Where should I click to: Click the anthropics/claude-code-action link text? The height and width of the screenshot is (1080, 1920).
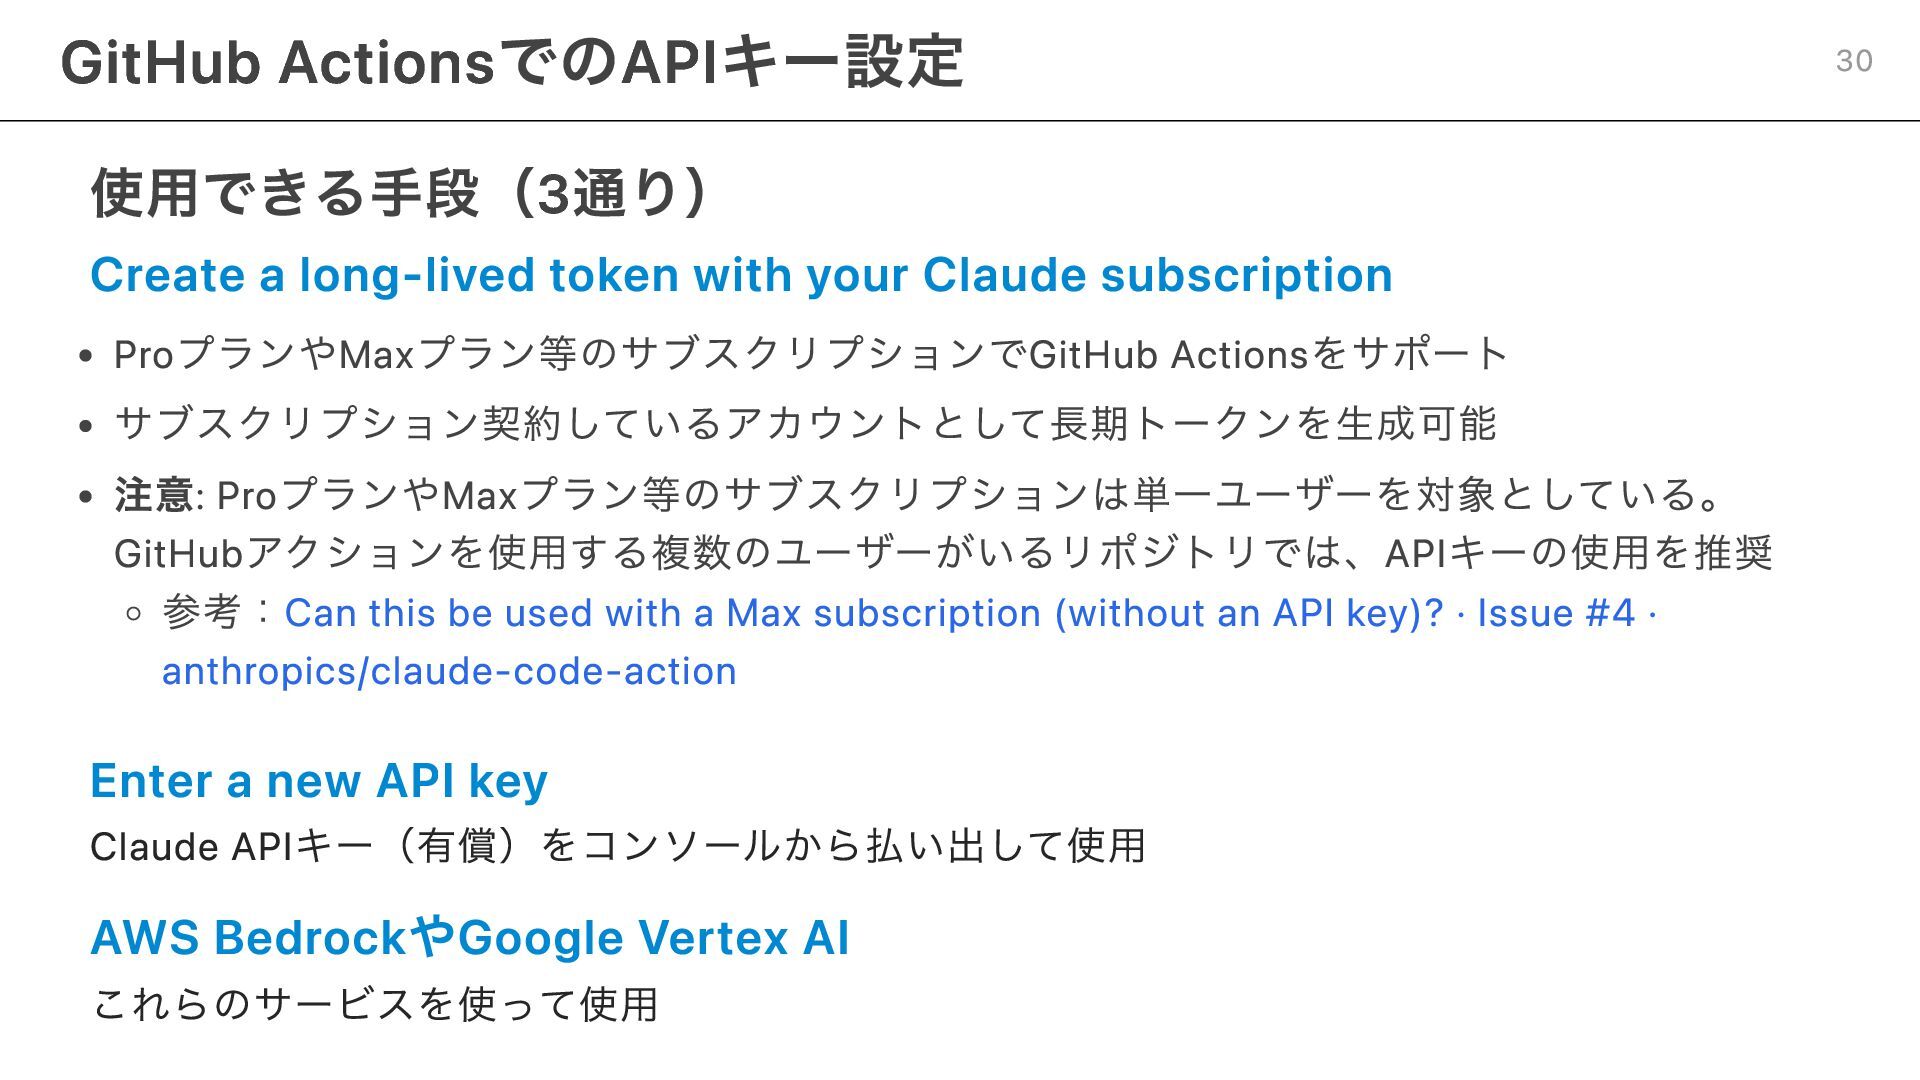(449, 671)
